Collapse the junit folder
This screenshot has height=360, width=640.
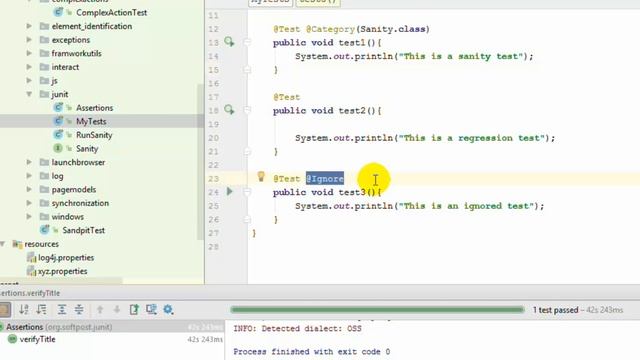[29, 94]
